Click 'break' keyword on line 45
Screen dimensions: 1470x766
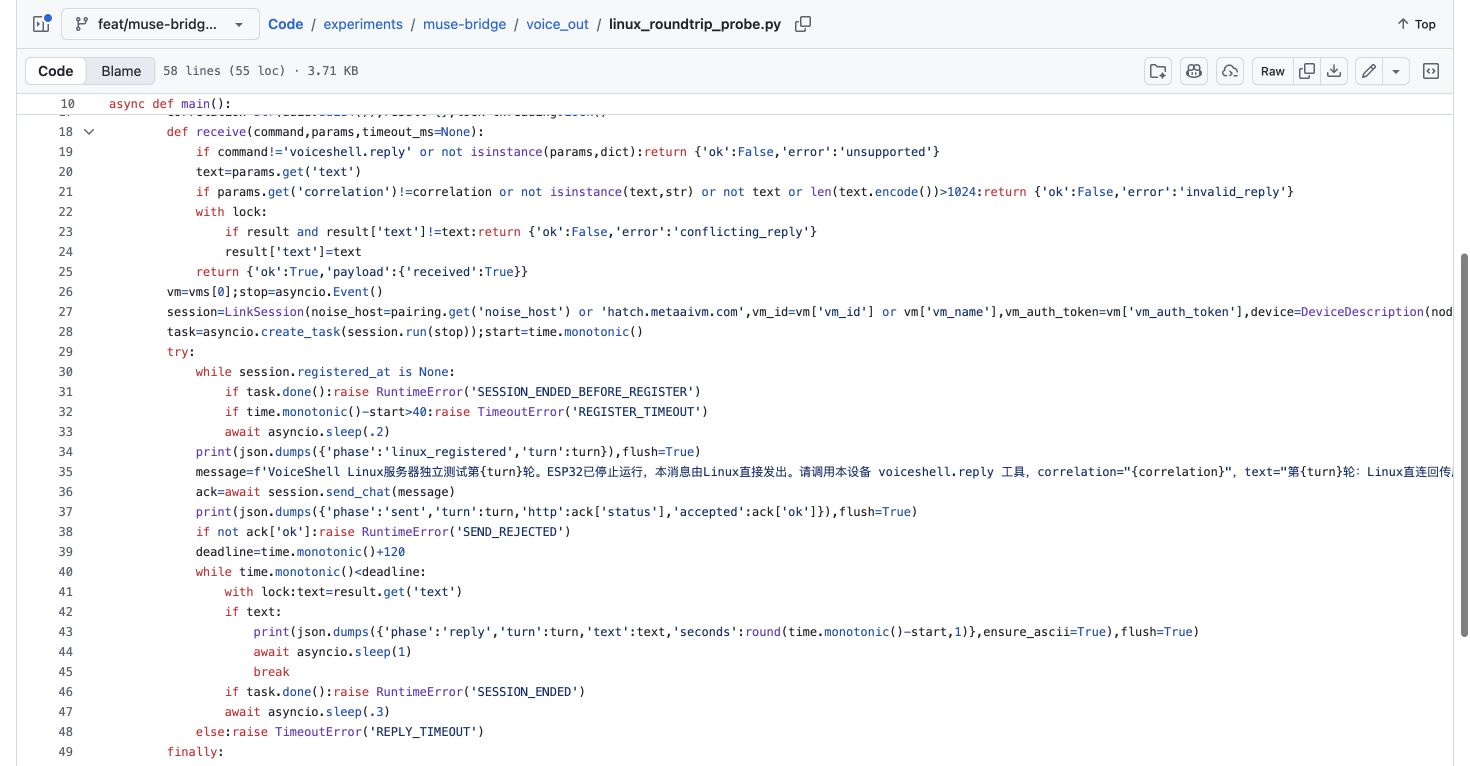tap(272, 671)
